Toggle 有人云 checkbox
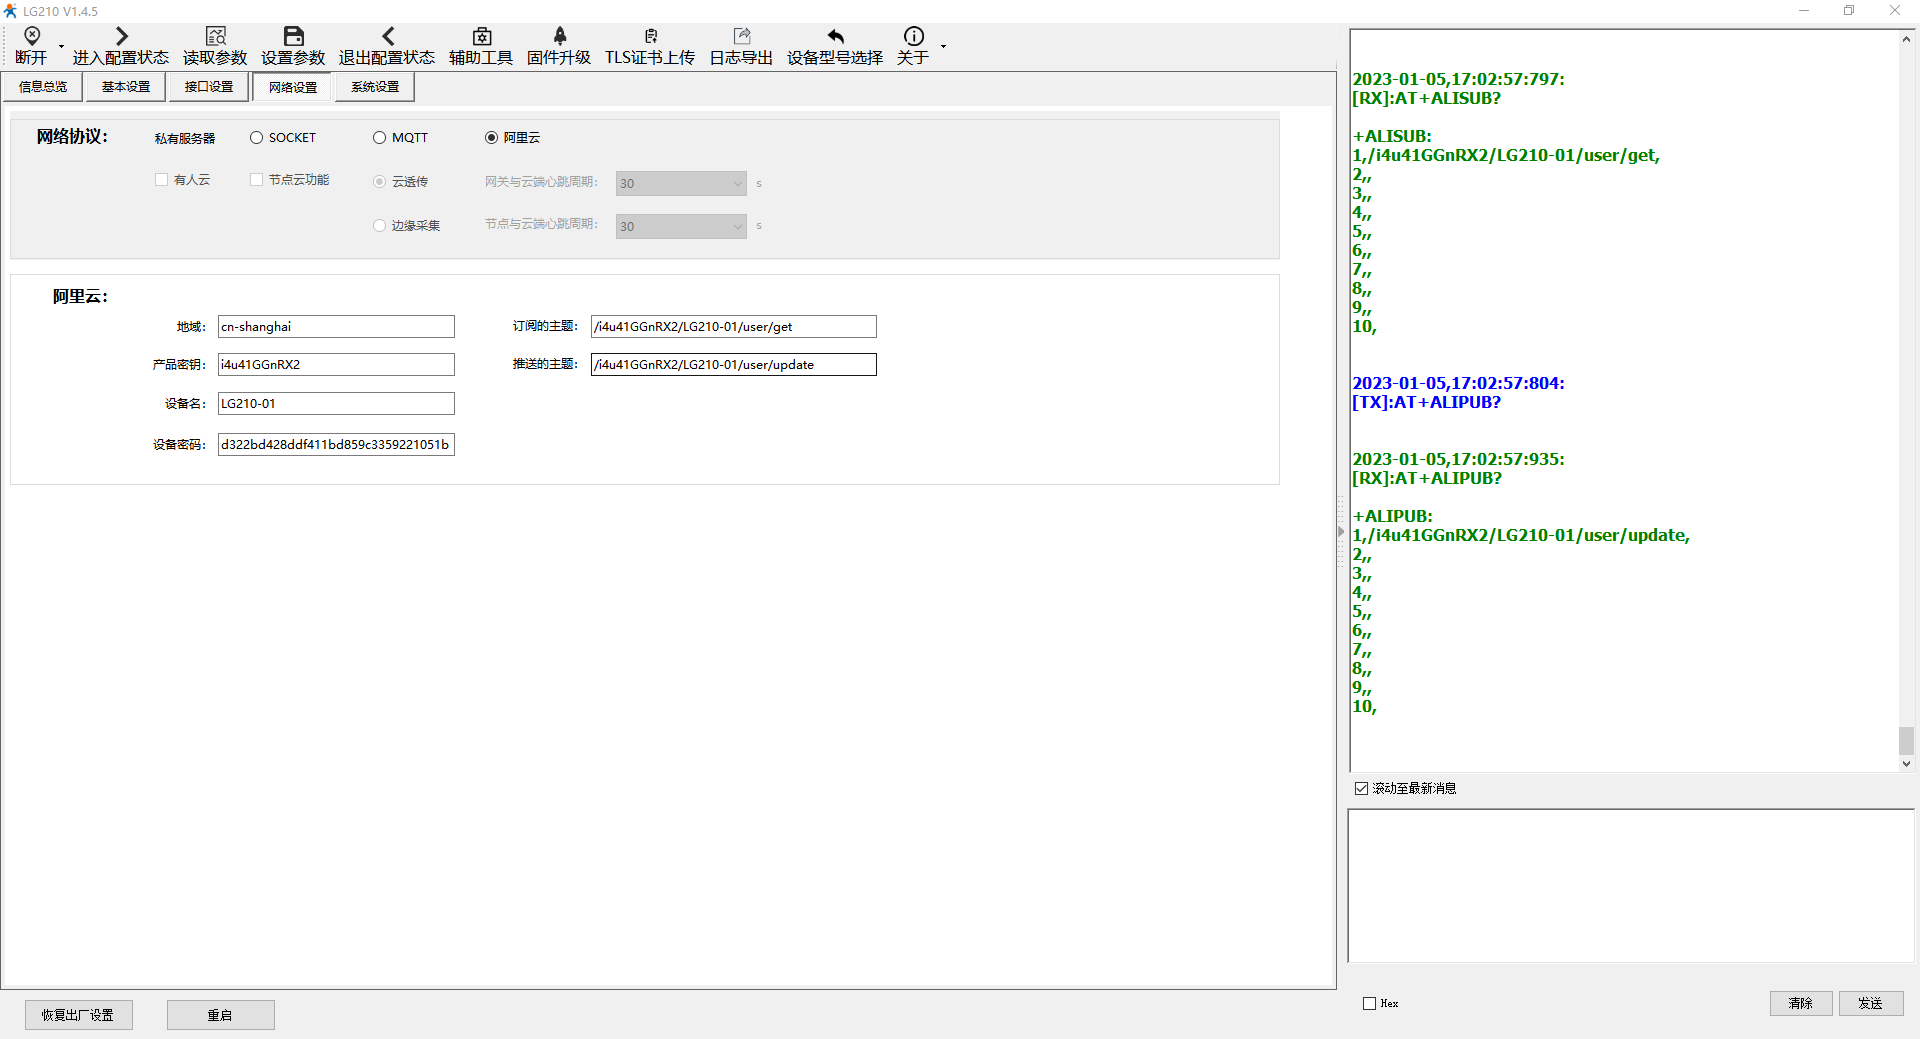Image resolution: width=1920 pixels, height=1039 pixels. click(x=161, y=180)
